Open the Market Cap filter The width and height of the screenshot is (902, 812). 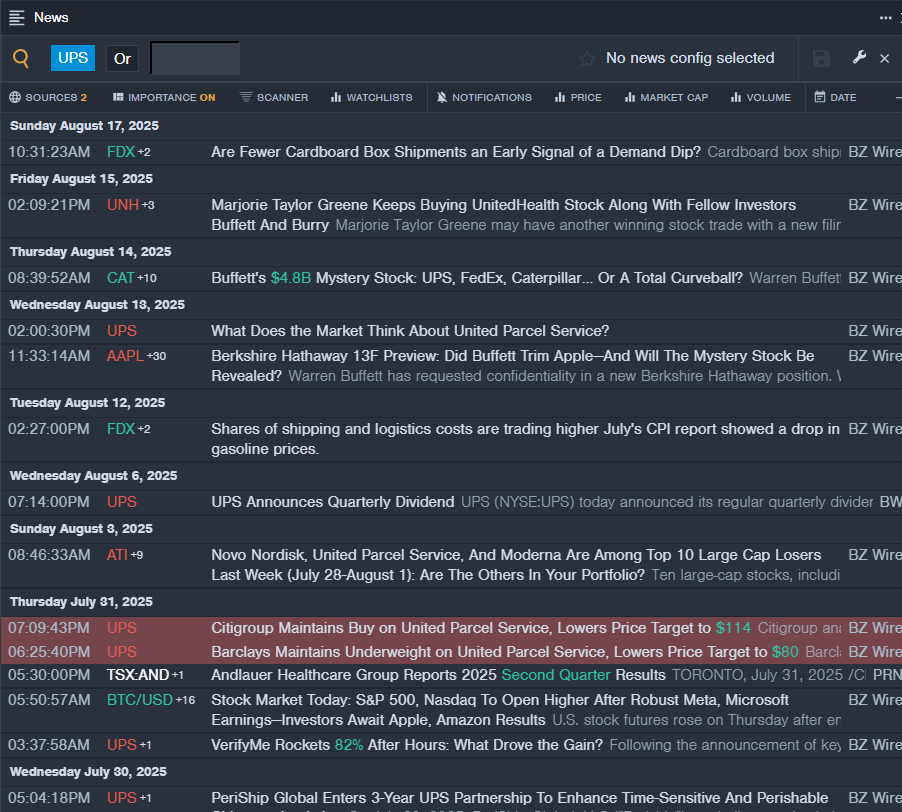tap(666, 97)
